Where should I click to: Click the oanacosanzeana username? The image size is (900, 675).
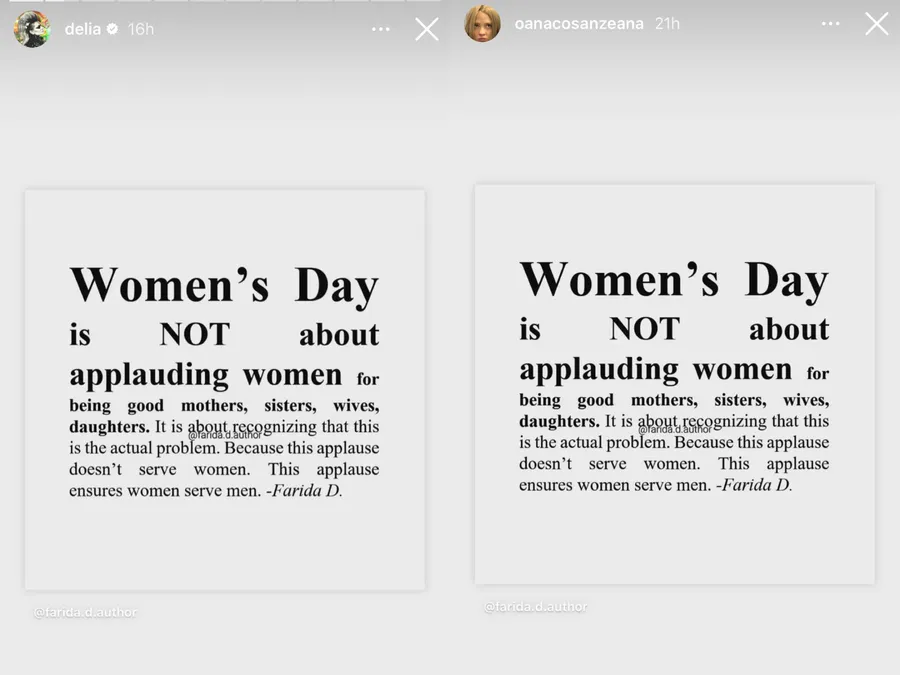579,24
